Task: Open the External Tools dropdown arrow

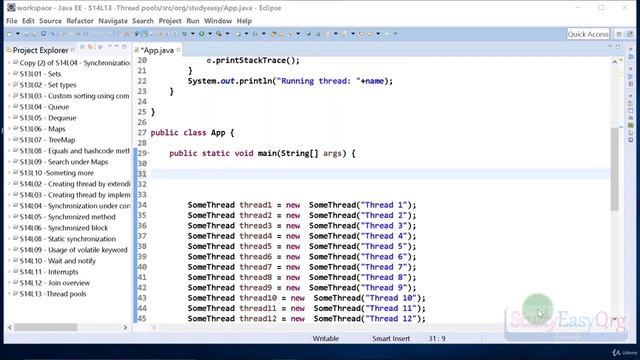Action: pos(227,34)
